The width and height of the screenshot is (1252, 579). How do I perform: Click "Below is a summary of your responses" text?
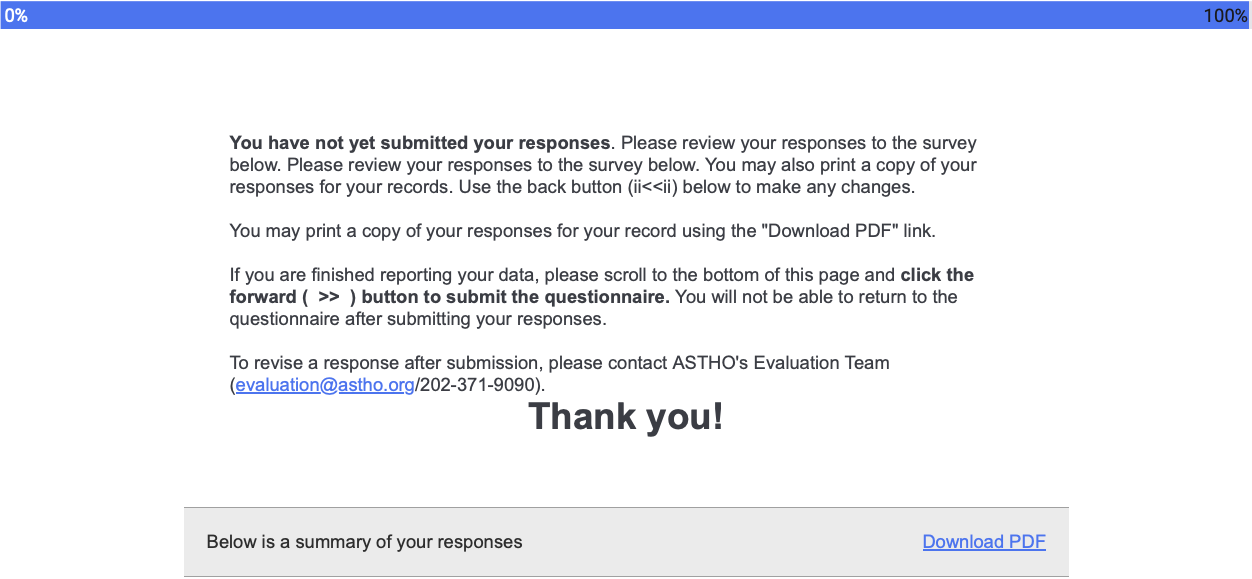point(364,542)
